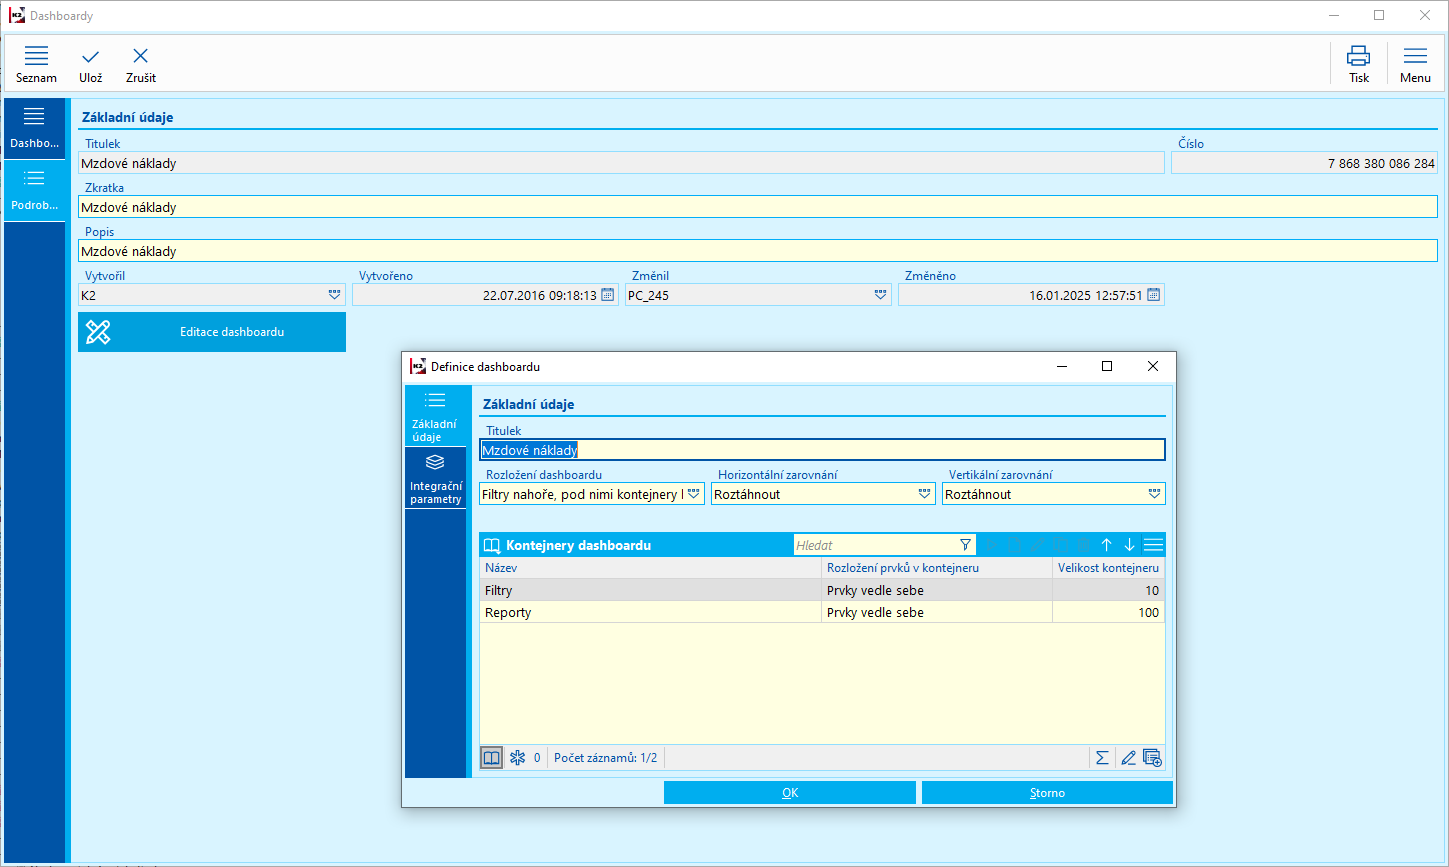Image resolution: width=1449 pixels, height=867 pixels.
Task: Switch to the Dashboardy sidebar tab
Action: tap(35, 129)
